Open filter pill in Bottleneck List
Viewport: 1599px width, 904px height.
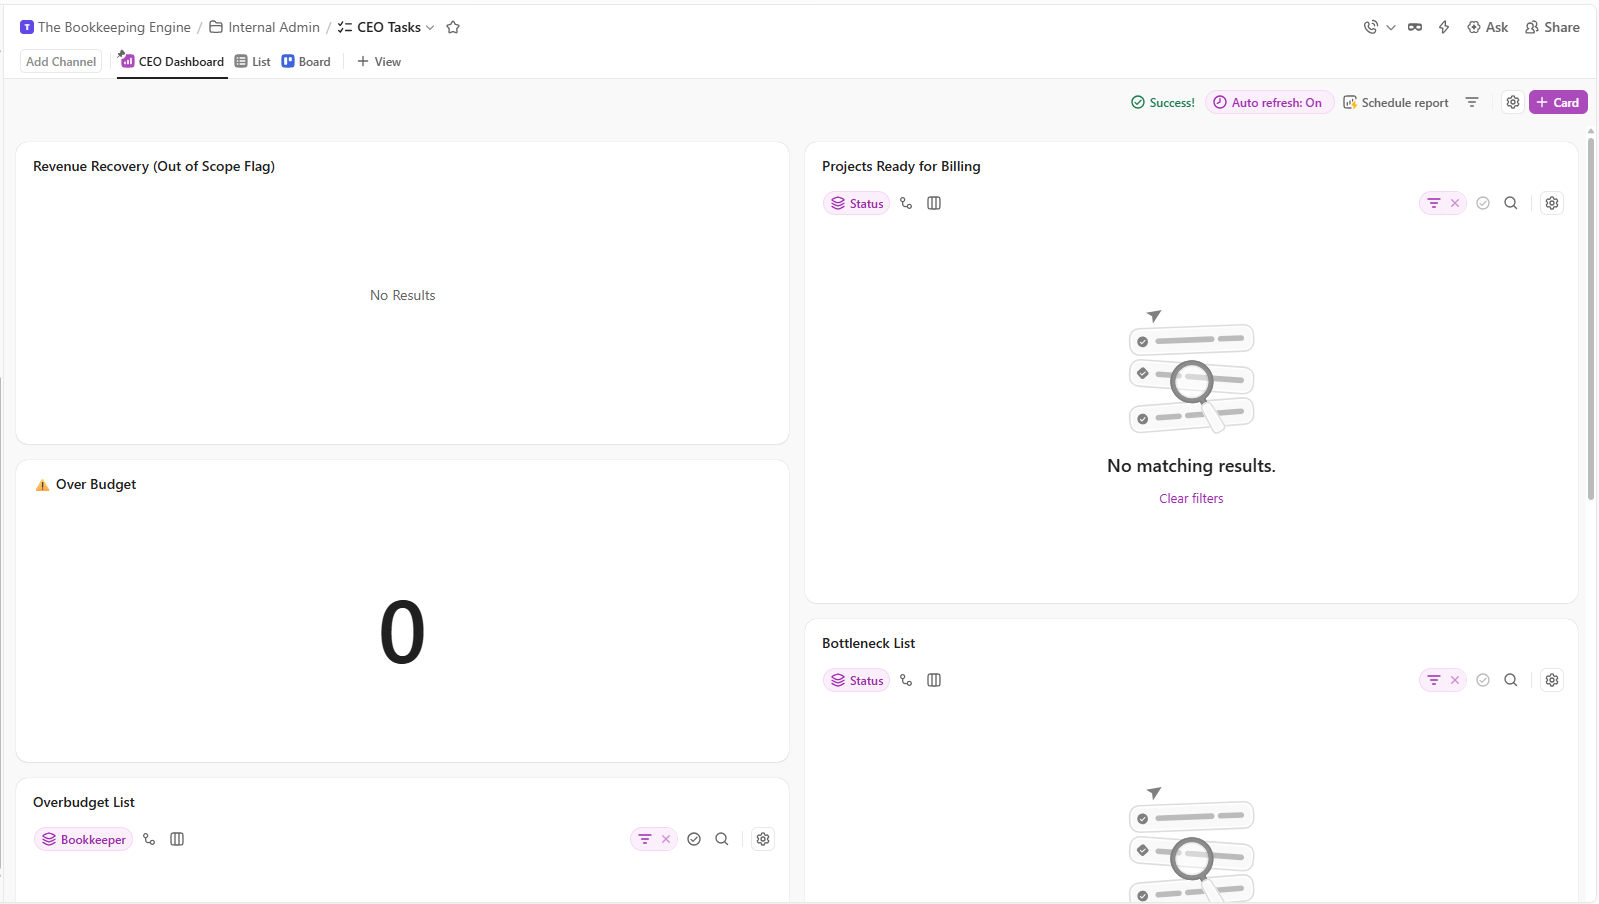tap(1434, 680)
